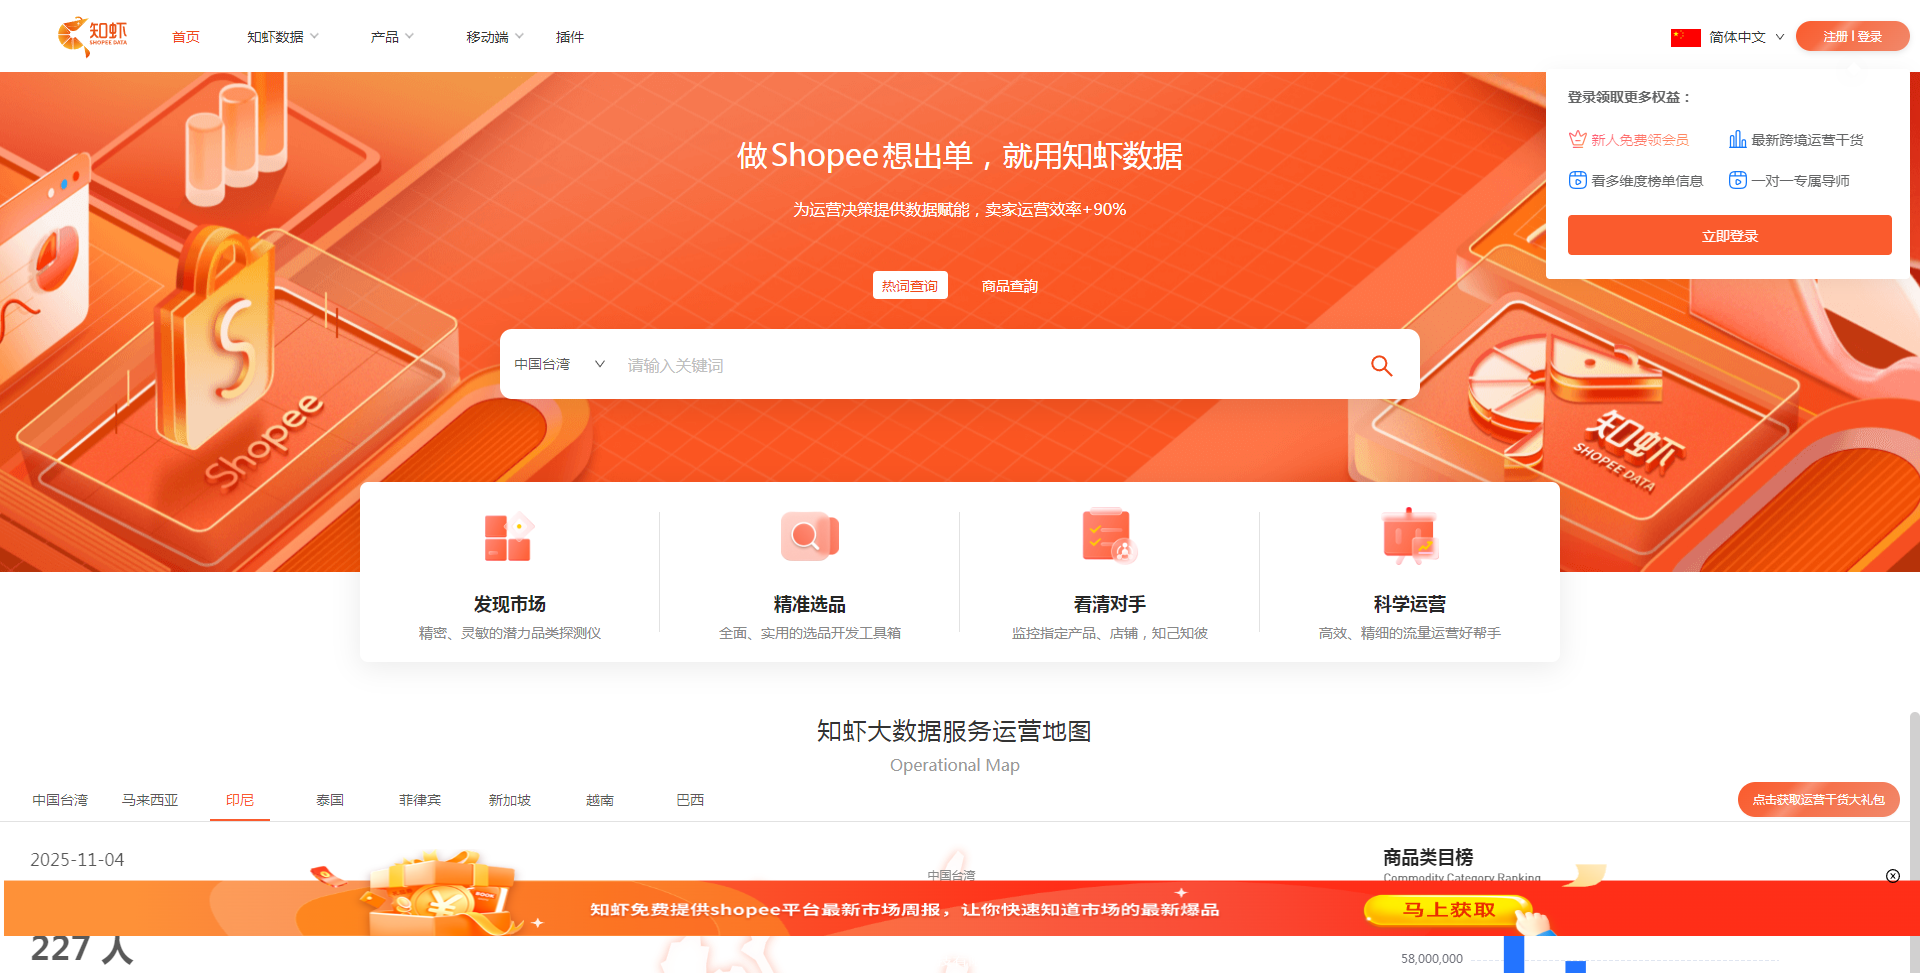
Task: Select the 印尼 region tab in the operational map
Action: 239,800
